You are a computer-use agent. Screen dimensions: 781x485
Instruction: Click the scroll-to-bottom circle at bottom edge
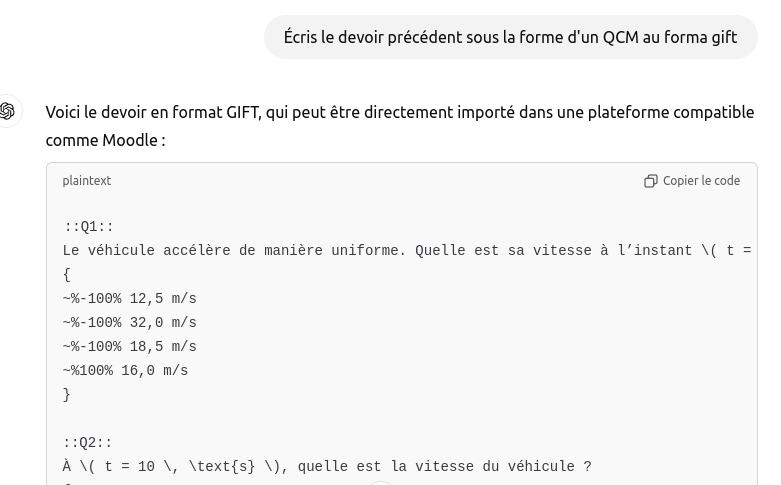pos(381,483)
